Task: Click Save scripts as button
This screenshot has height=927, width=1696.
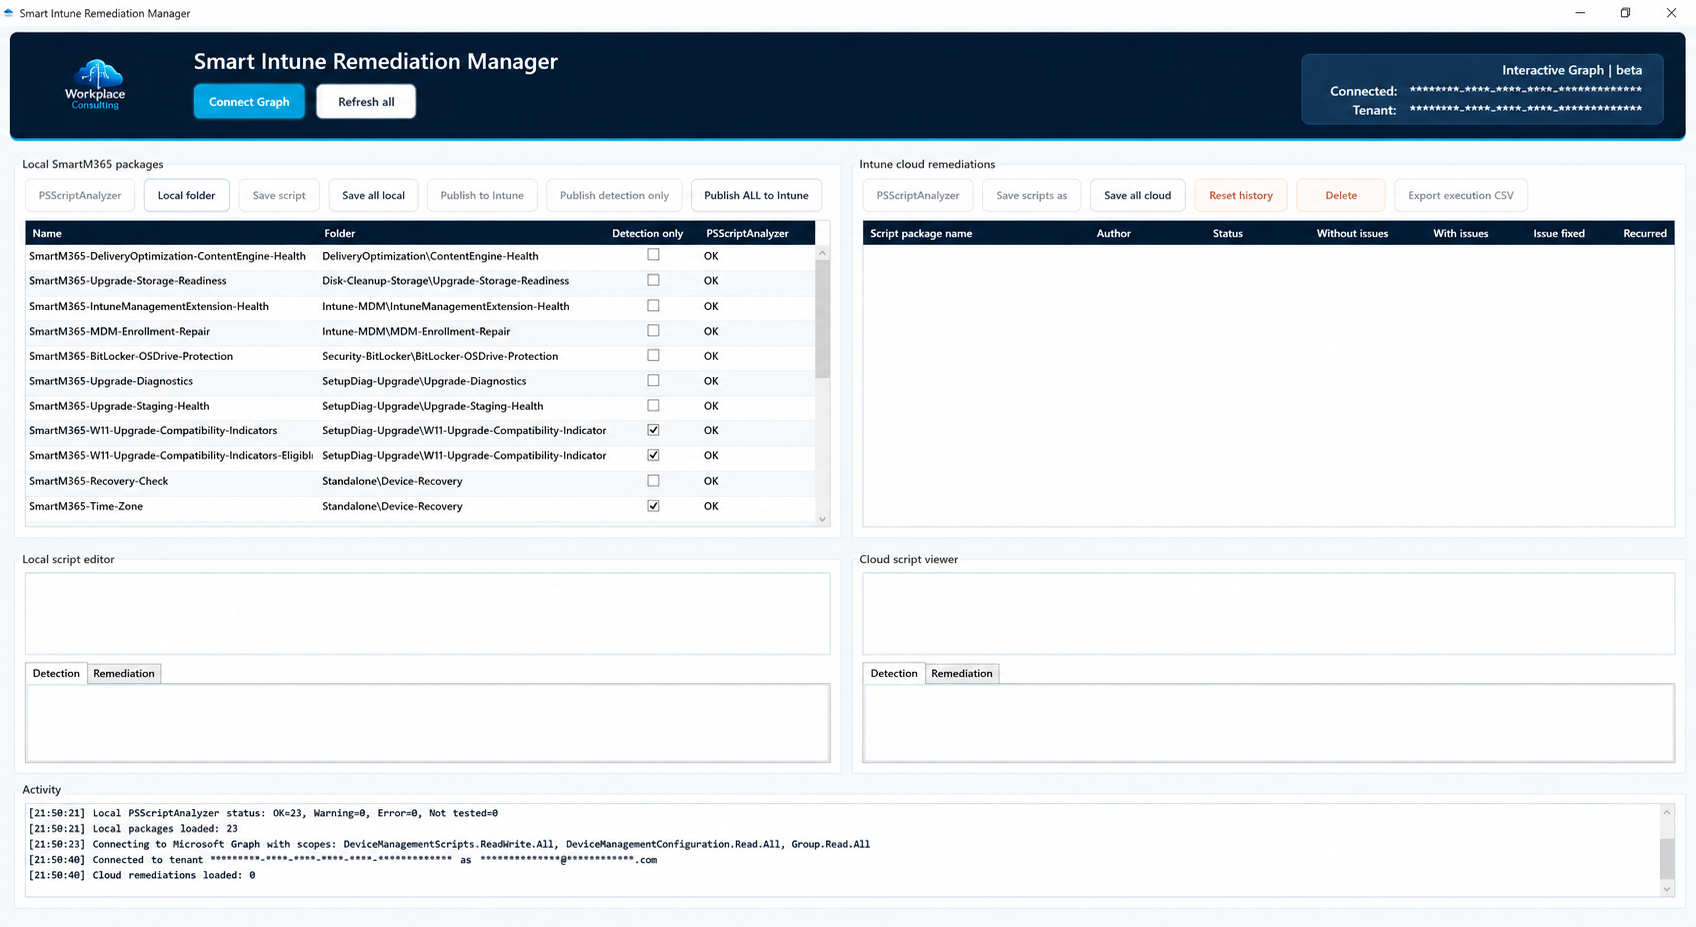Action: [x=1031, y=195]
